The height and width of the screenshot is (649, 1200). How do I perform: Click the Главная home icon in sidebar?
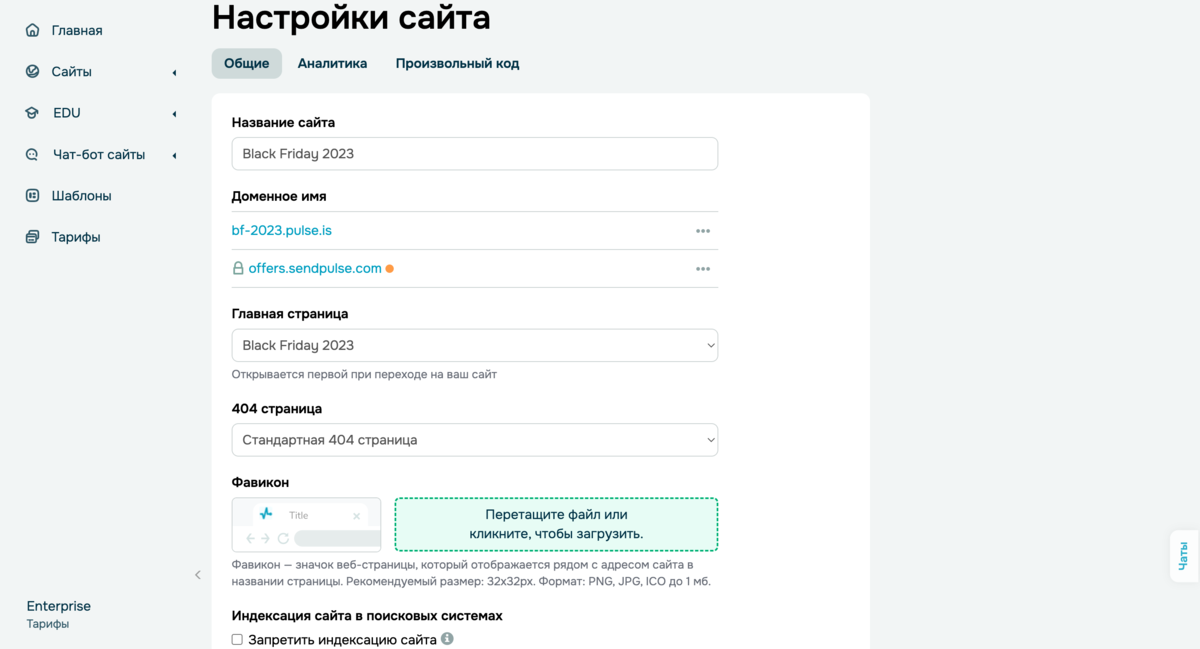click(x=33, y=31)
